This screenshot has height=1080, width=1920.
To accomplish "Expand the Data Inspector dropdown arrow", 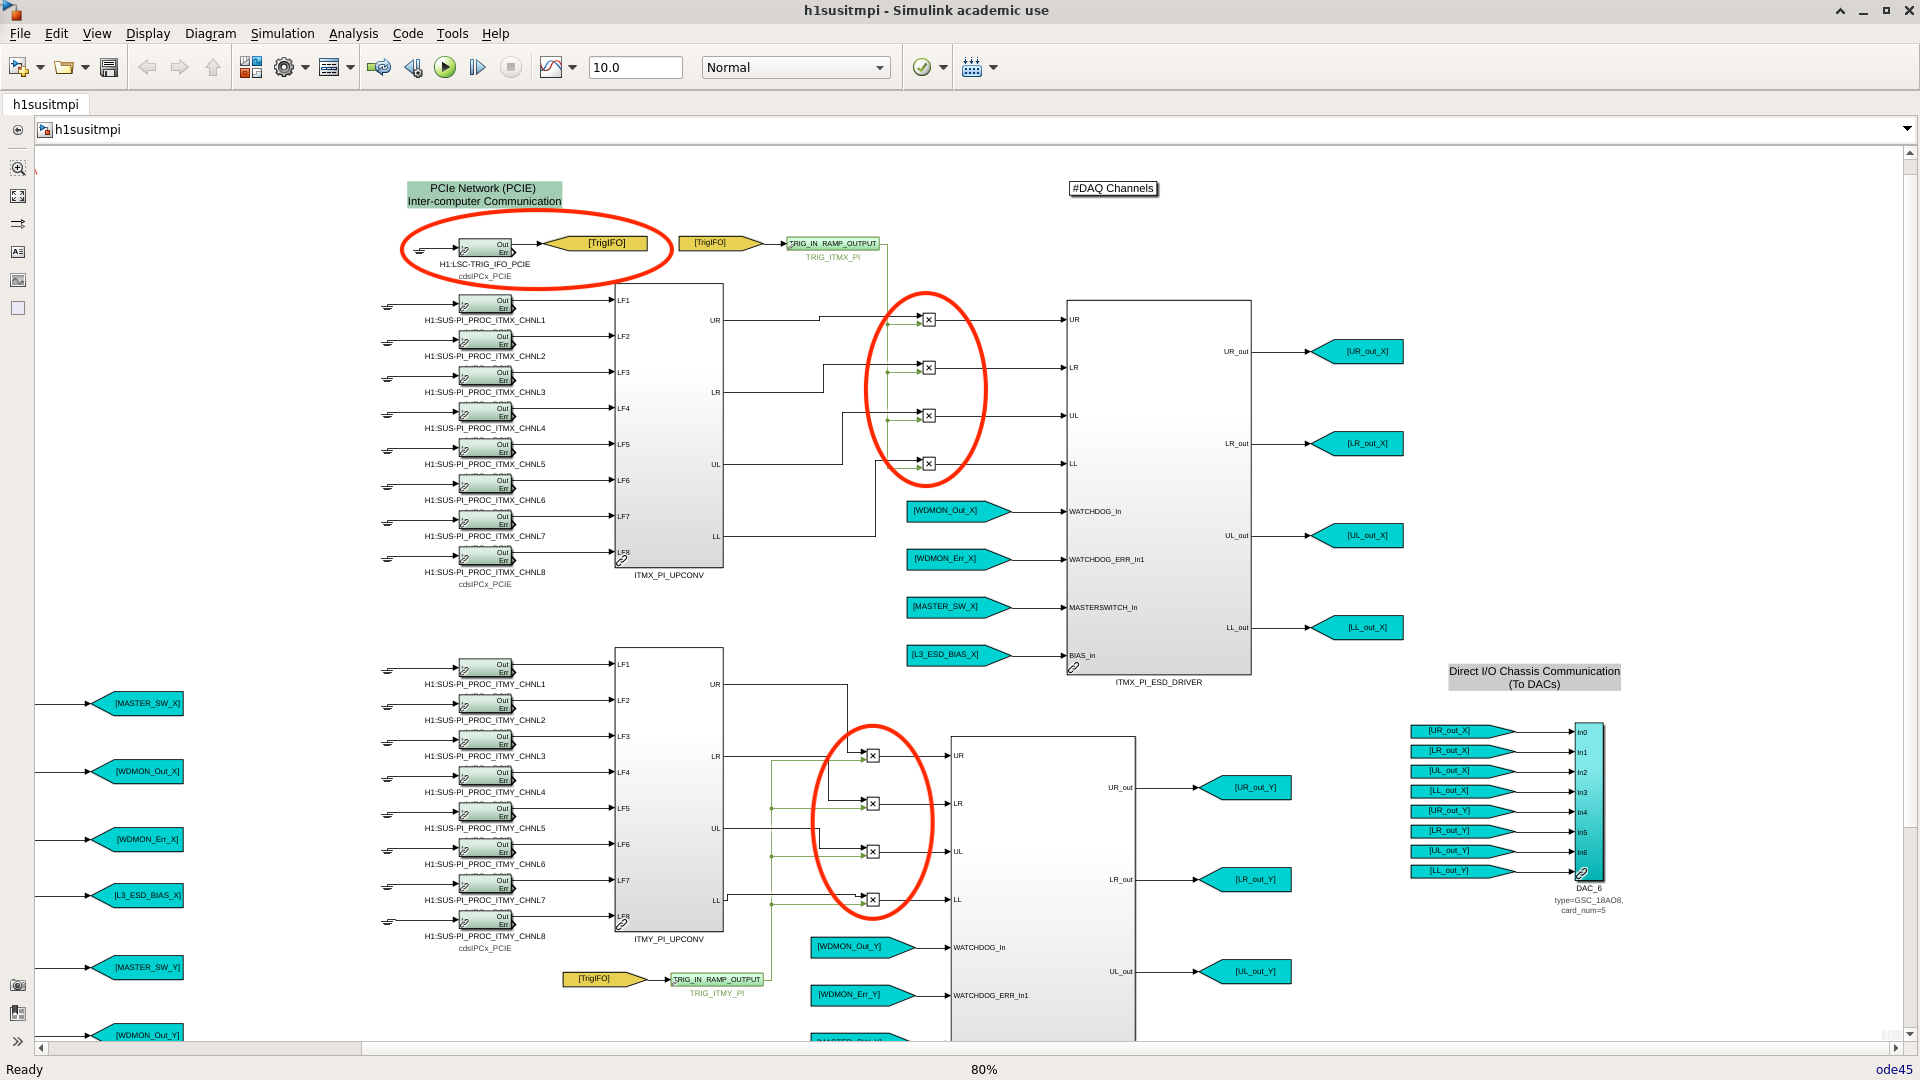I will point(573,67).
